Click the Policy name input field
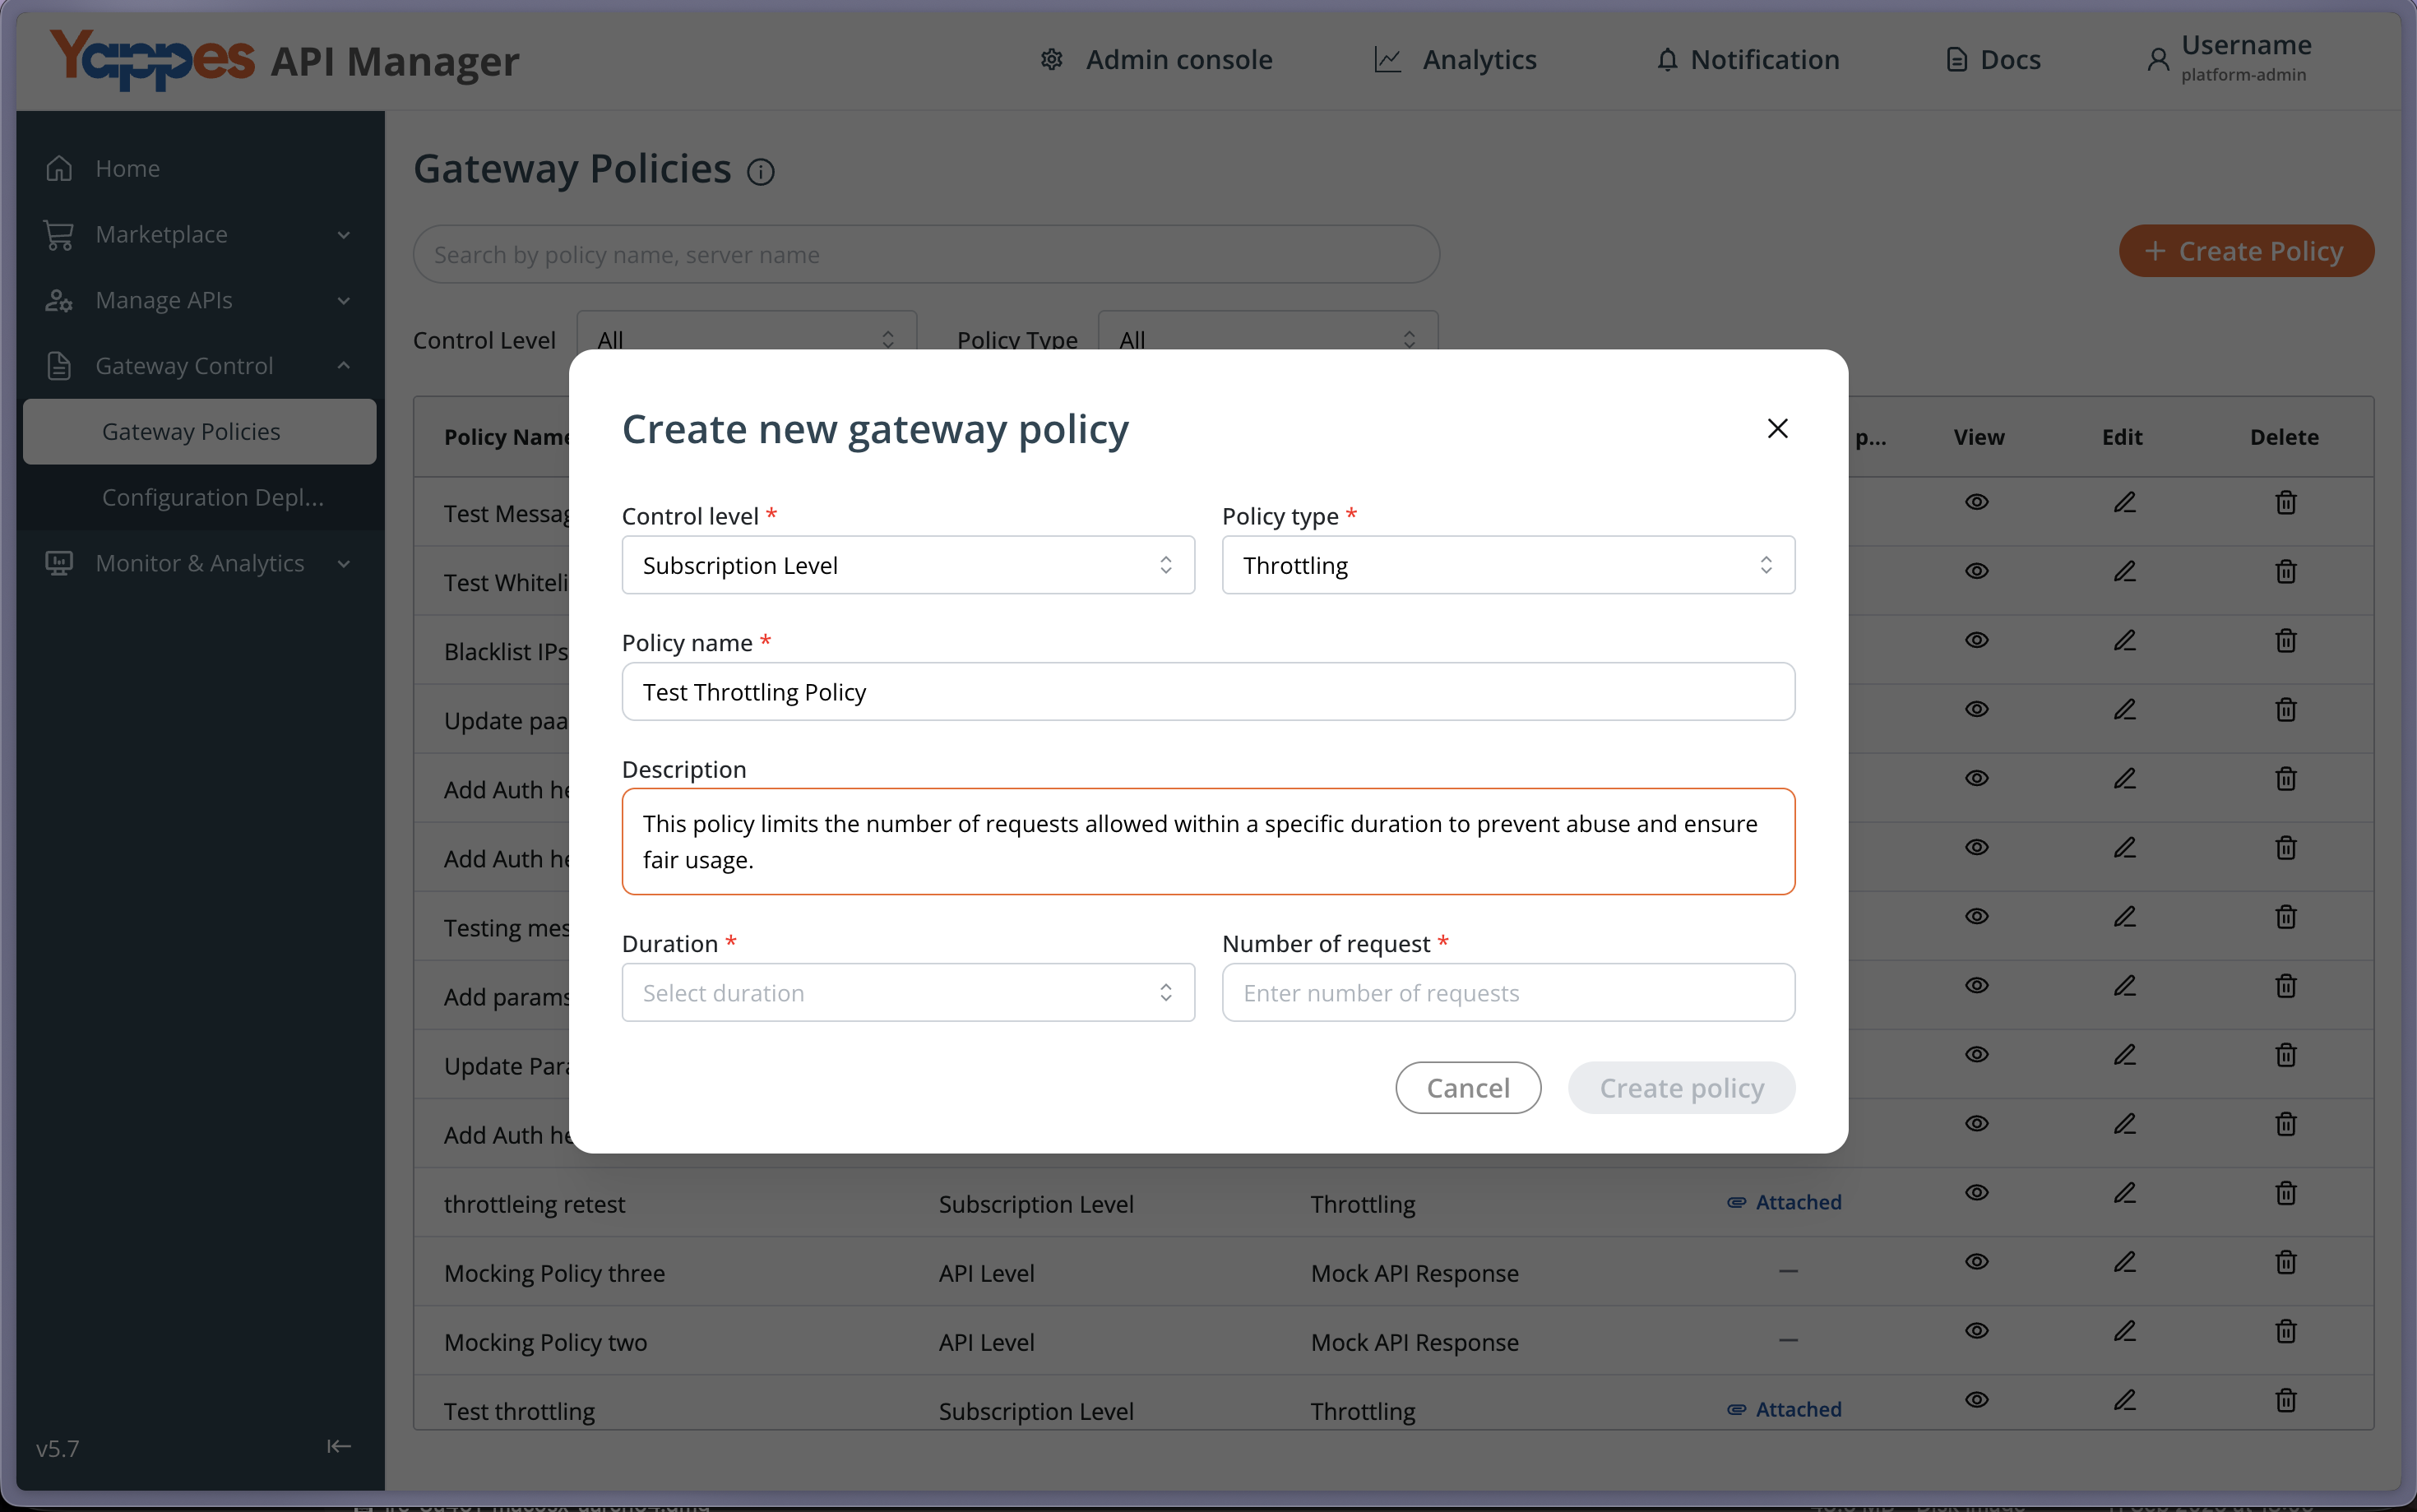Screen dimensions: 2417x1512 pyautogui.click(x=1208, y=692)
